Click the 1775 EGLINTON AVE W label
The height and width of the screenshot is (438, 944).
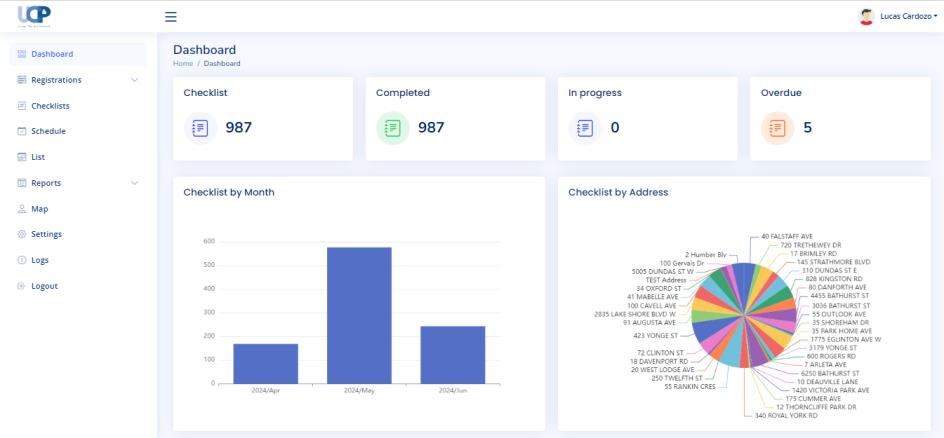[x=845, y=339]
